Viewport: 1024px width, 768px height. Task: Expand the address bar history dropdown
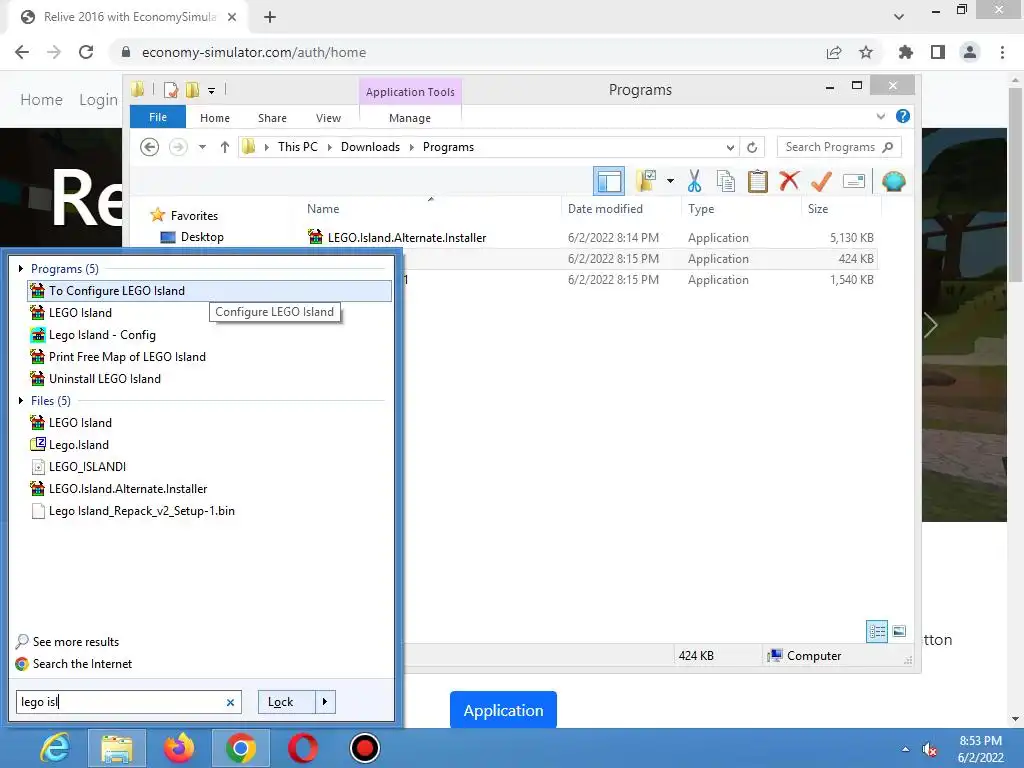click(x=730, y=148)
